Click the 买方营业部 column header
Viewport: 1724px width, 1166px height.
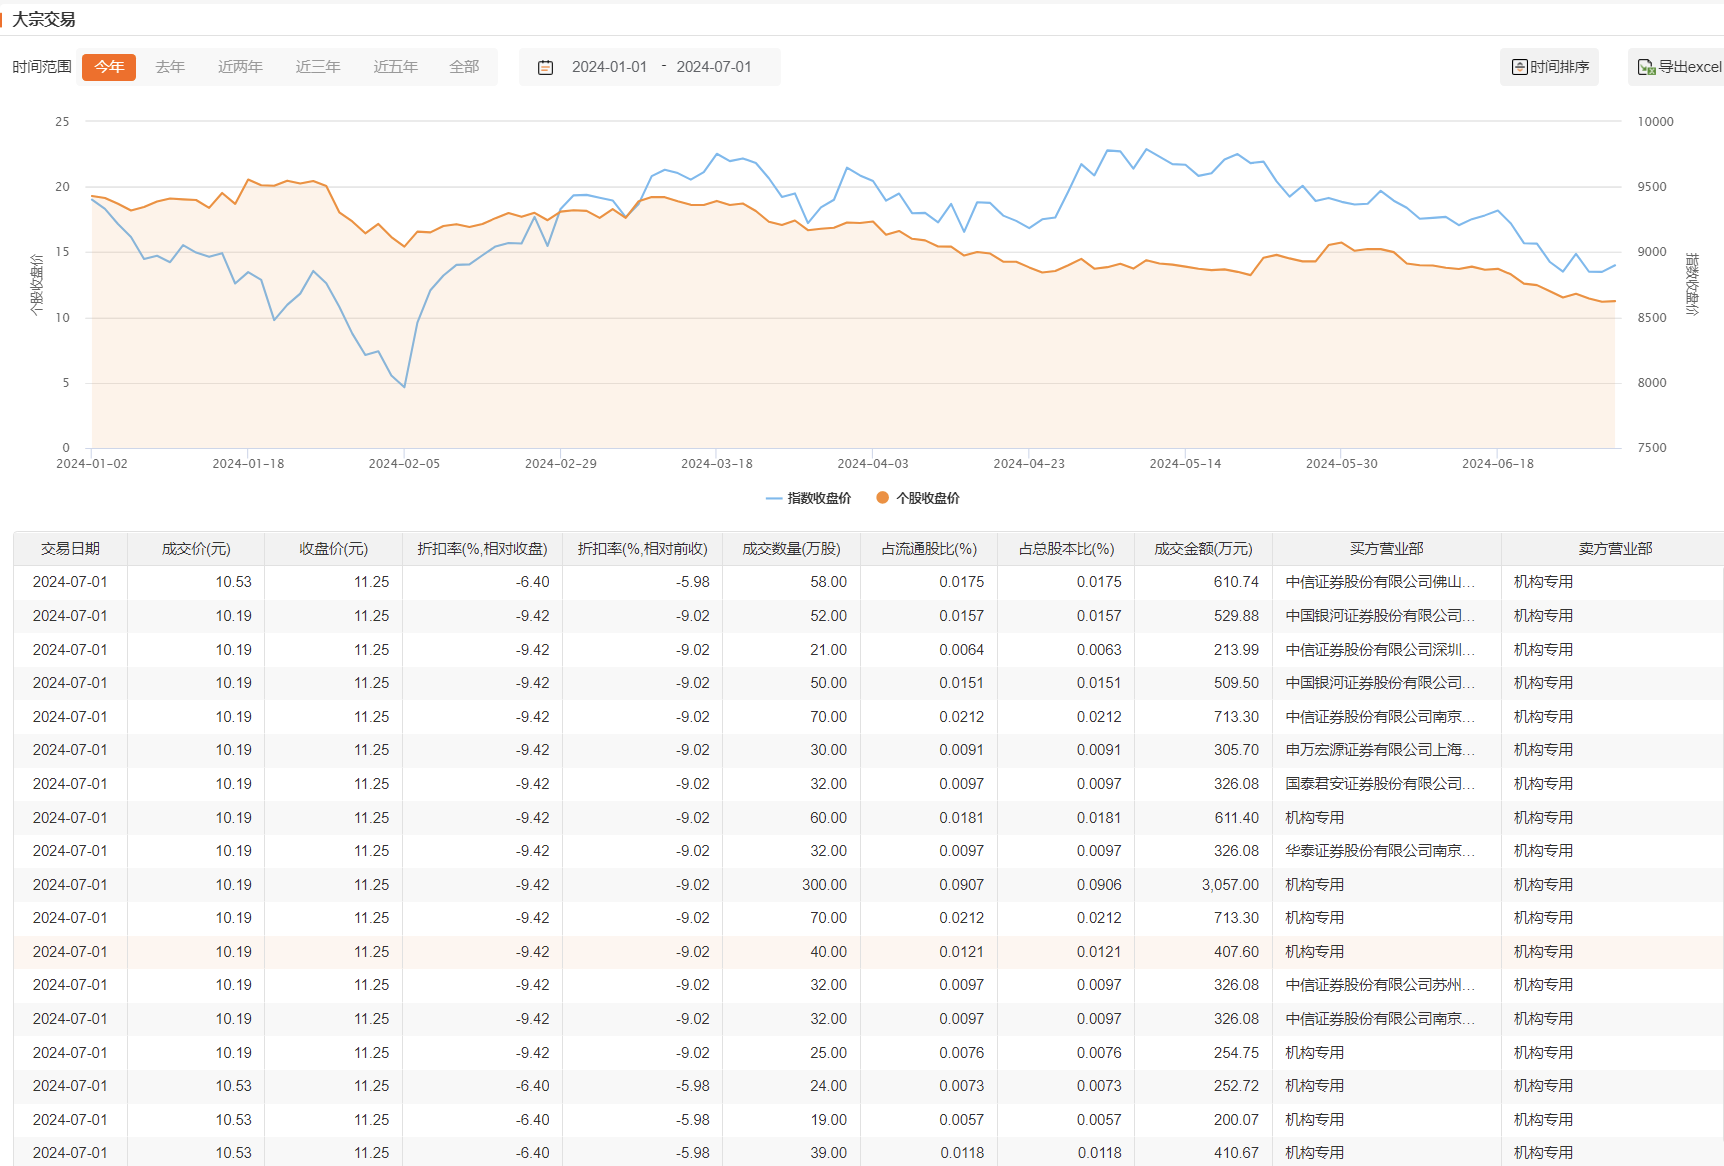point(1386,549)
